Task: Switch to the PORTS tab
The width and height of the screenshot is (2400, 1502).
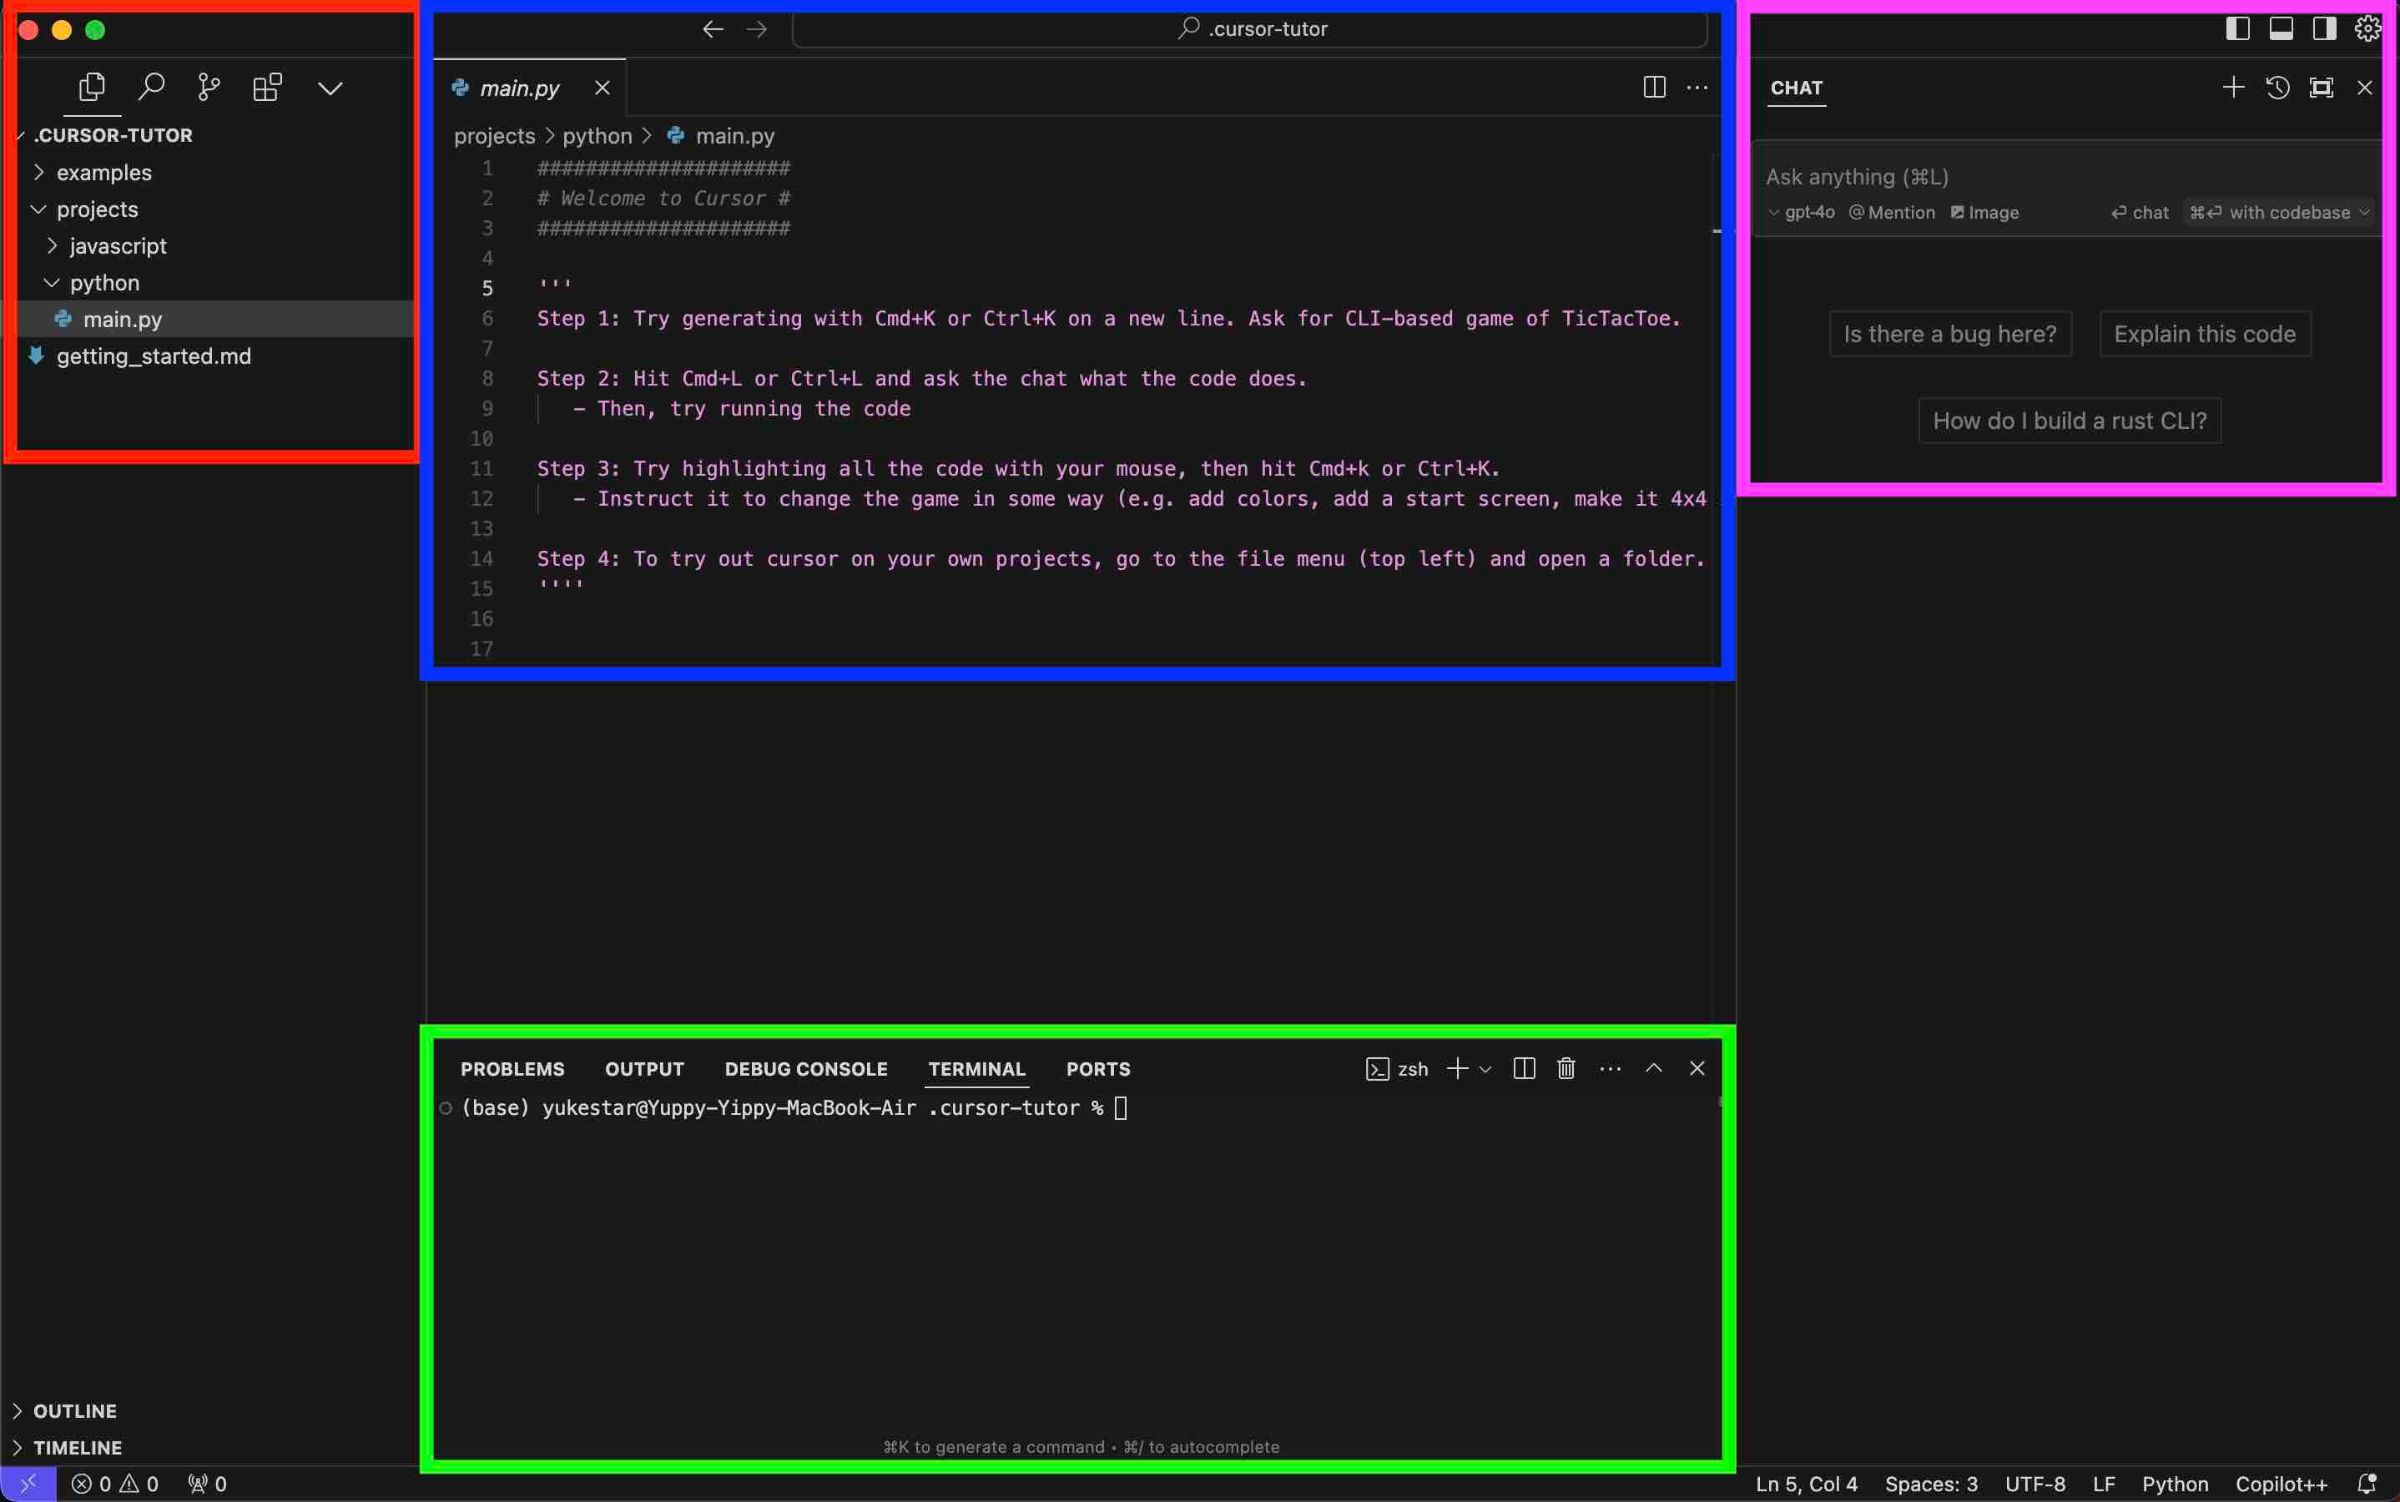Action: pos(1098,1069)
